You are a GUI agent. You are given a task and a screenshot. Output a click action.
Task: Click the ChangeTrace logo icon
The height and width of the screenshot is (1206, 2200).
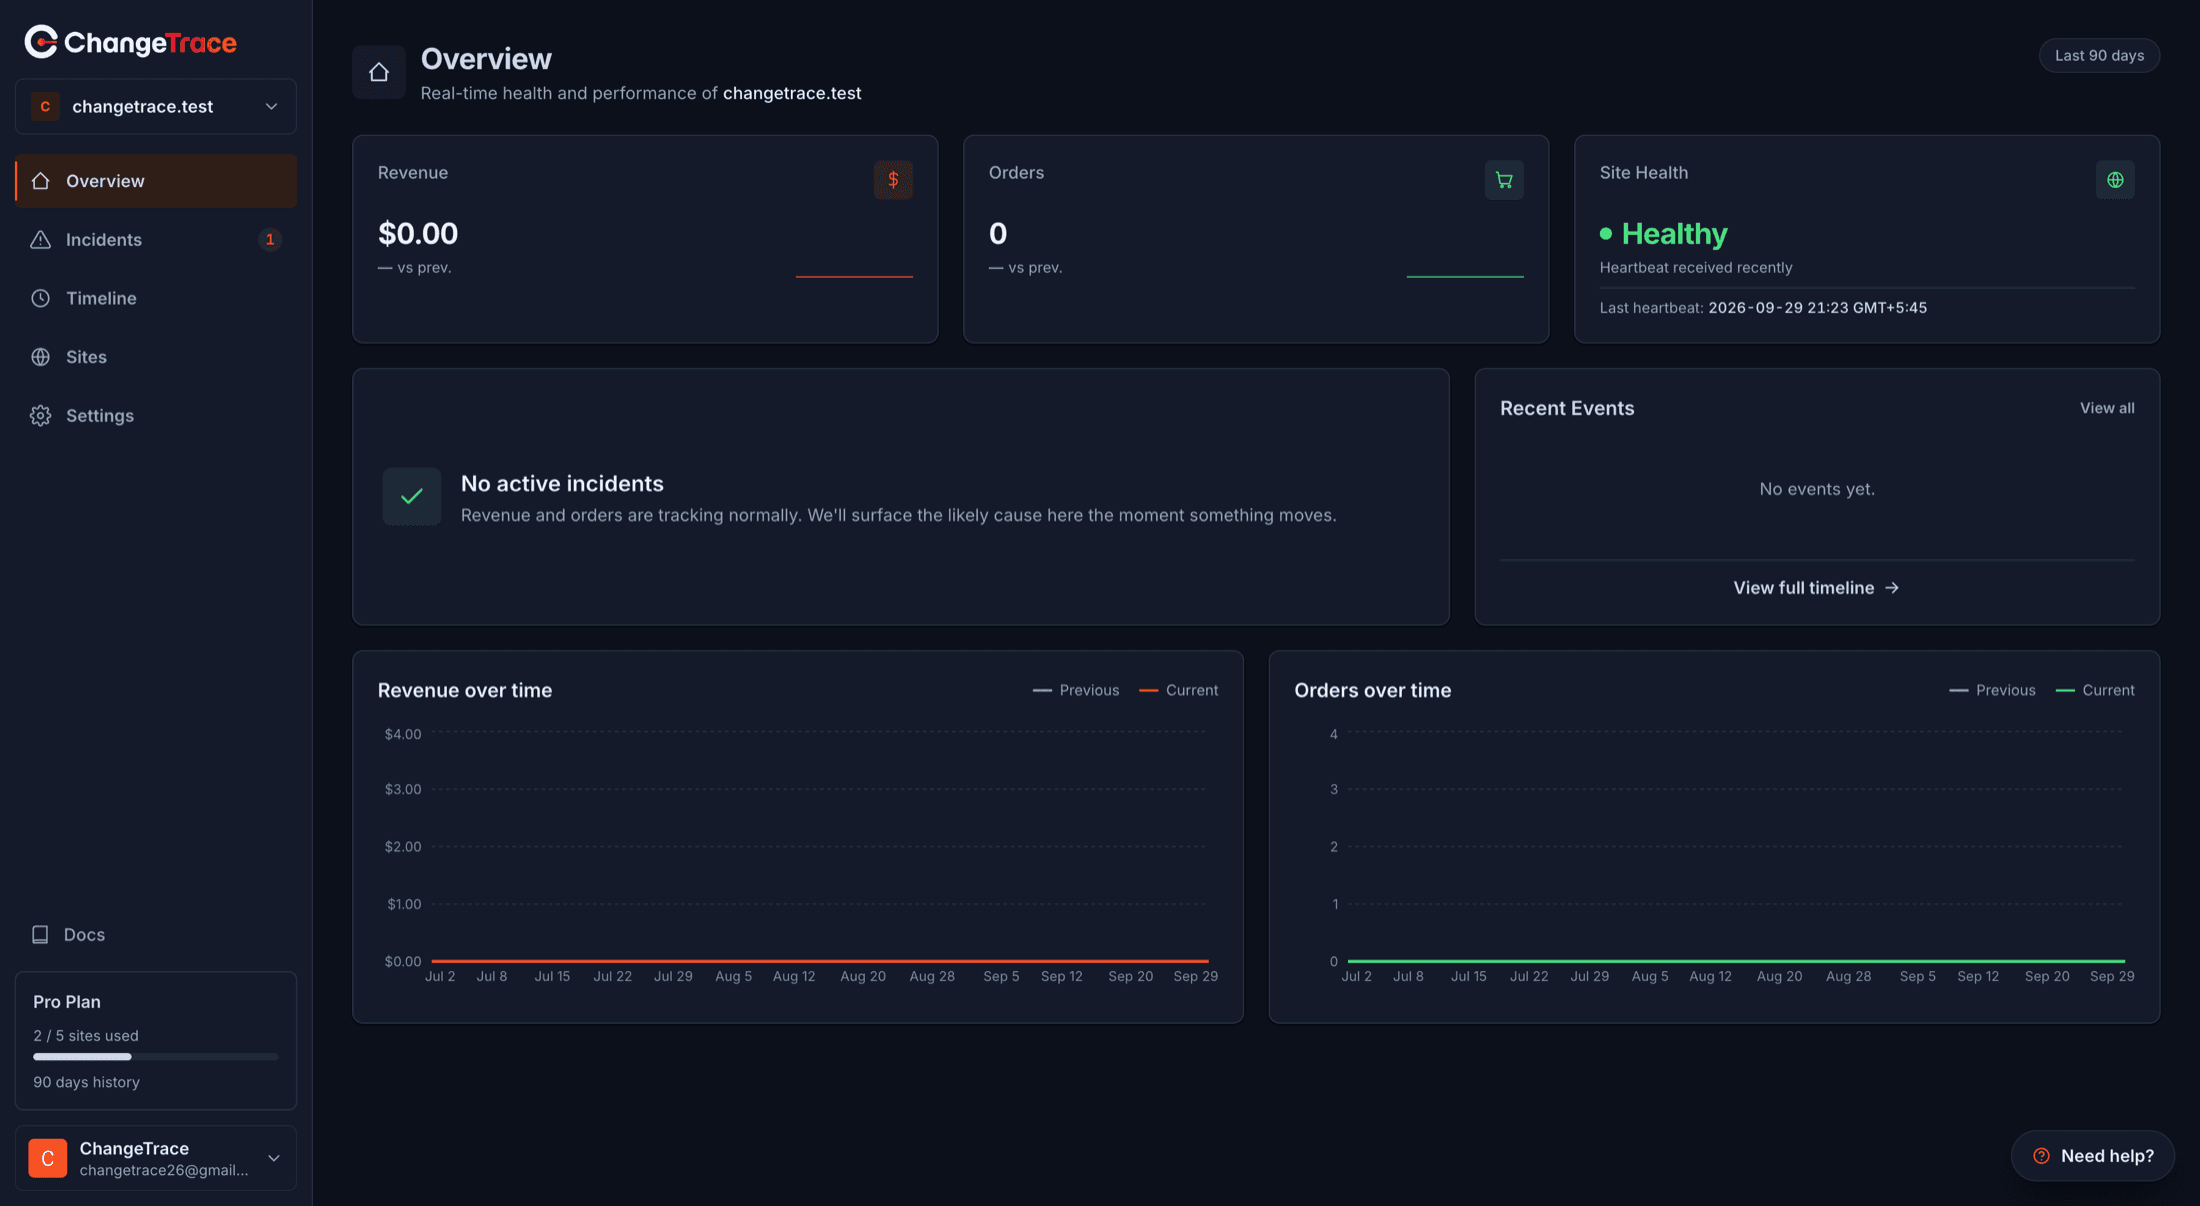[41, 42]
